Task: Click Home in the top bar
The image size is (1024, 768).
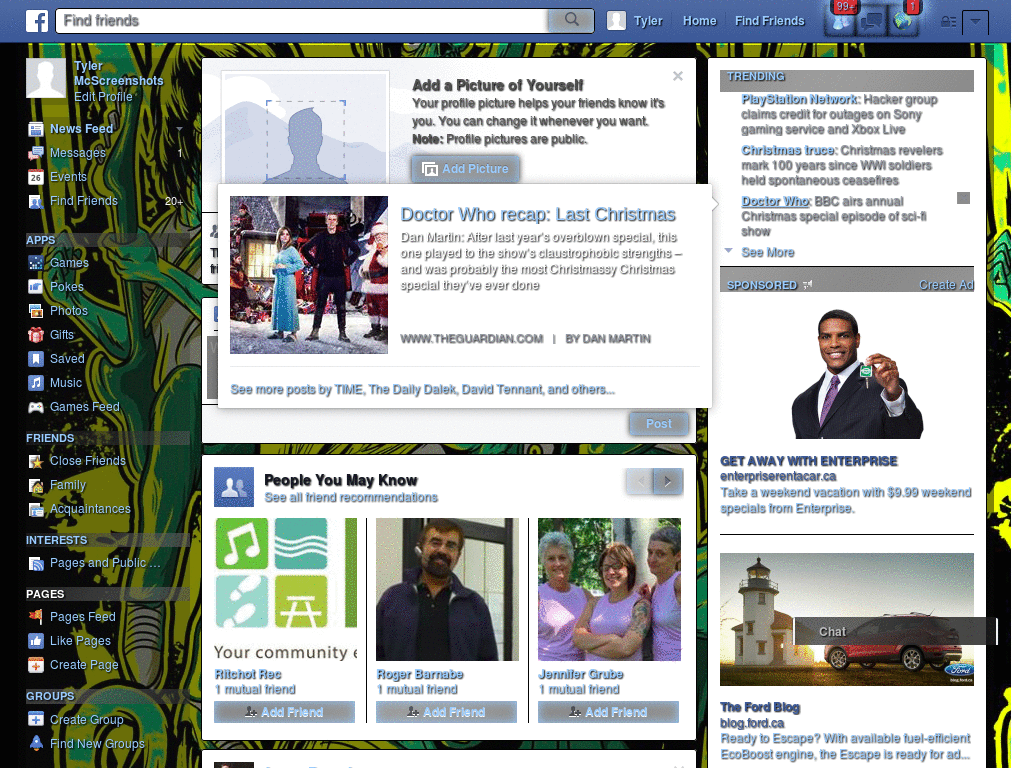Action: tap(699, 21)
